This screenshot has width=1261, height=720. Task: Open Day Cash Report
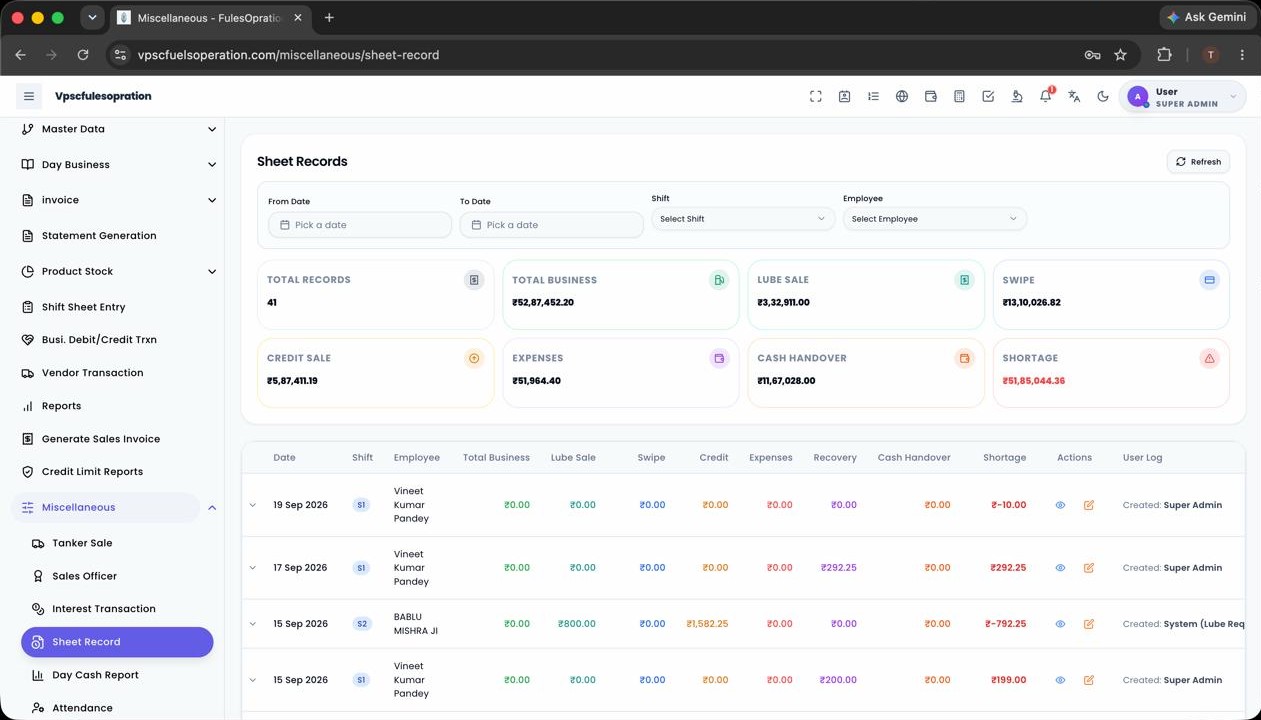pyautogui.click(x=95, y=675)
